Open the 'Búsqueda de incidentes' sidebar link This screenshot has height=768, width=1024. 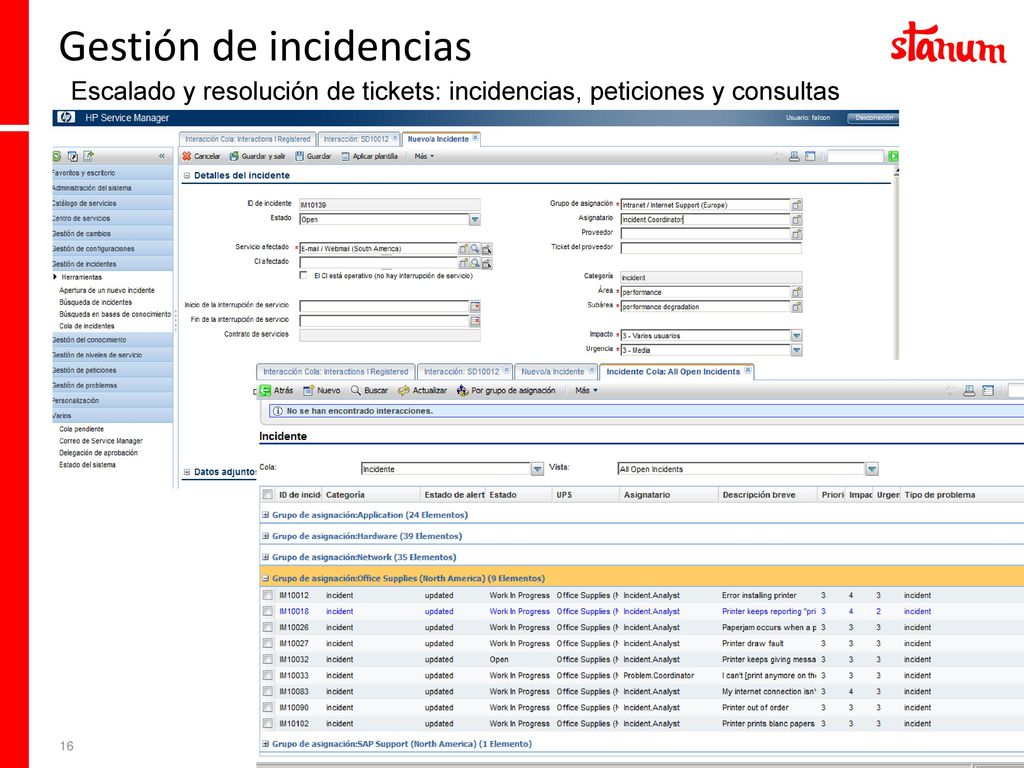point(96,302)
